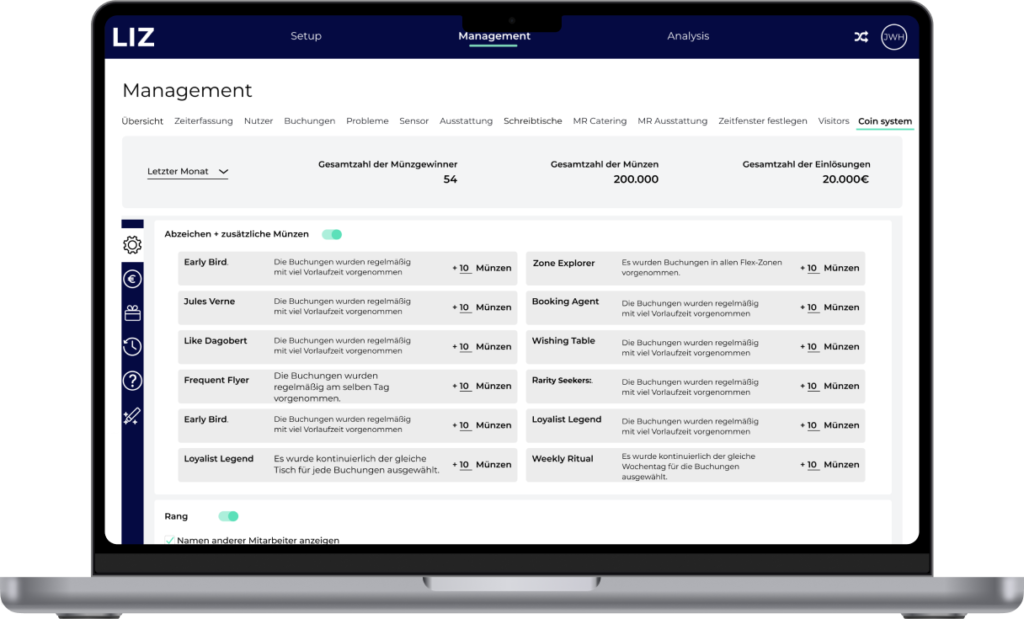Screen dimensions: 1024x619
Task: Open the question mark help sidebar icon
Action: [x=132, y=381]
